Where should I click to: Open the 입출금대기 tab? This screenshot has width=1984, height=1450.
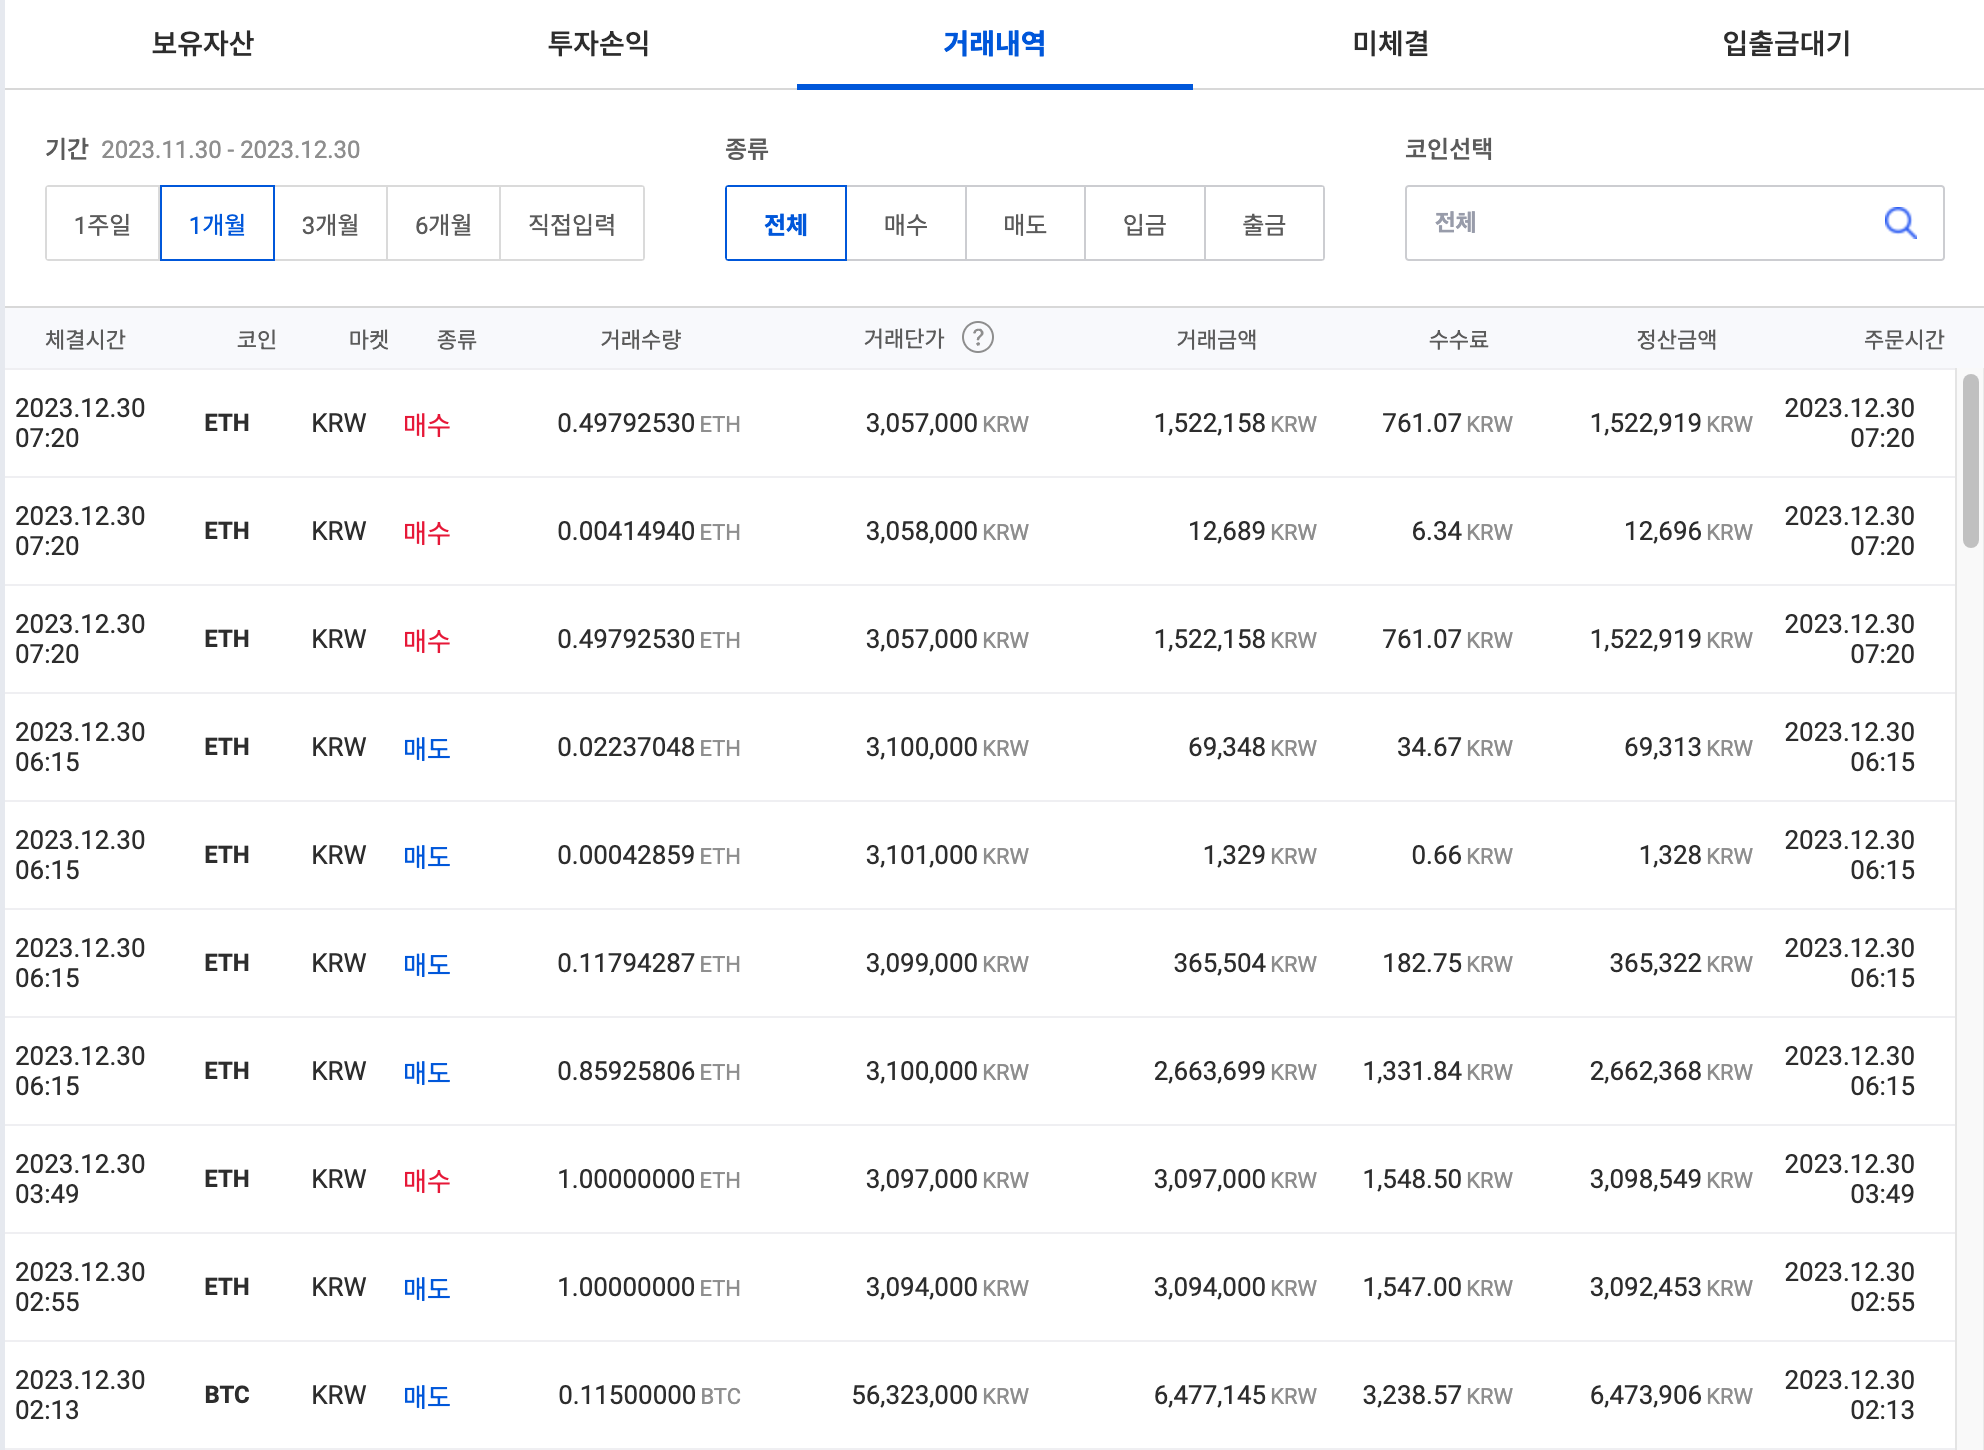1786,44
